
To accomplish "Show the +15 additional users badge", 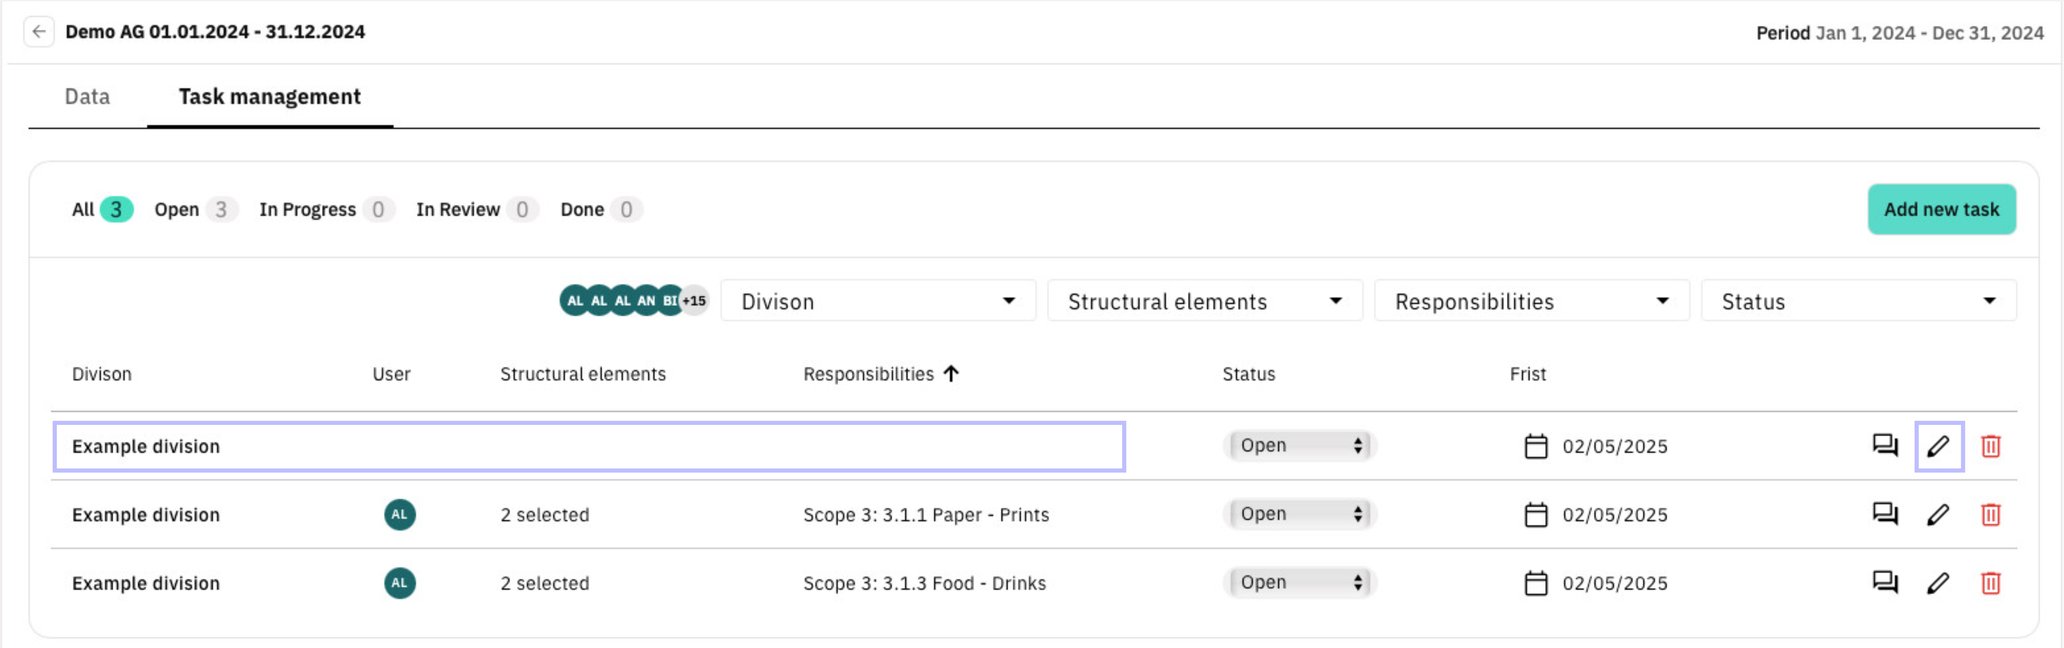I will click(x=694, y=300).
